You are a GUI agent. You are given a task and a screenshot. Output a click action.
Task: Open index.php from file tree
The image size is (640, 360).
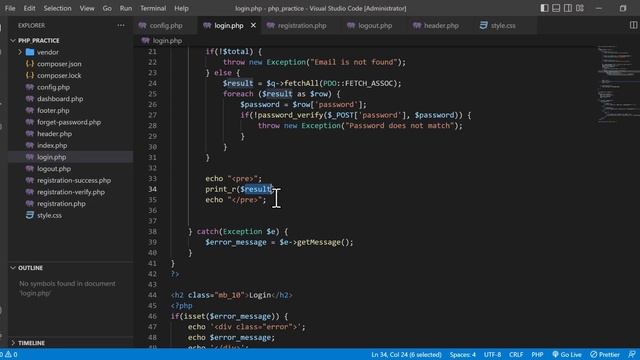(x=52, y=145)
